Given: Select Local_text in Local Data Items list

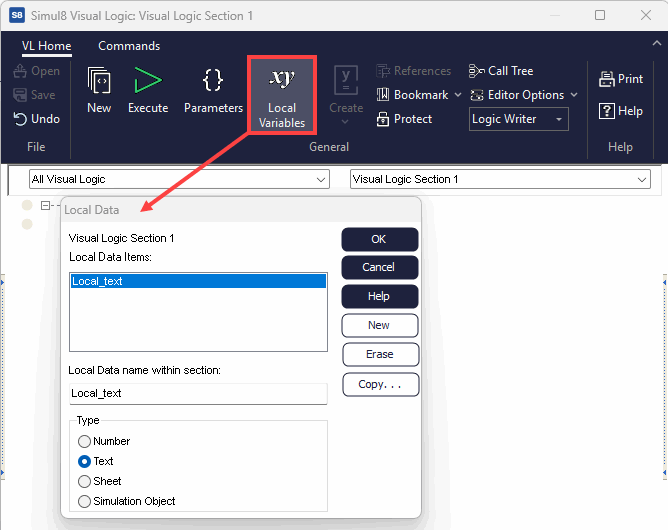Looking at the screenshot, I should [198, 281].
